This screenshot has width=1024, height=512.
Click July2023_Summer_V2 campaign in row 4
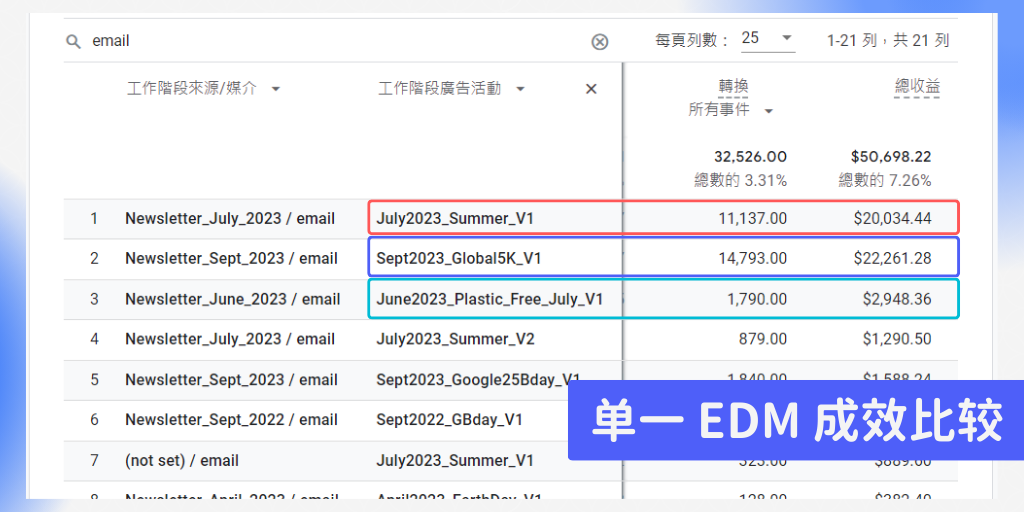pos(455,339)
